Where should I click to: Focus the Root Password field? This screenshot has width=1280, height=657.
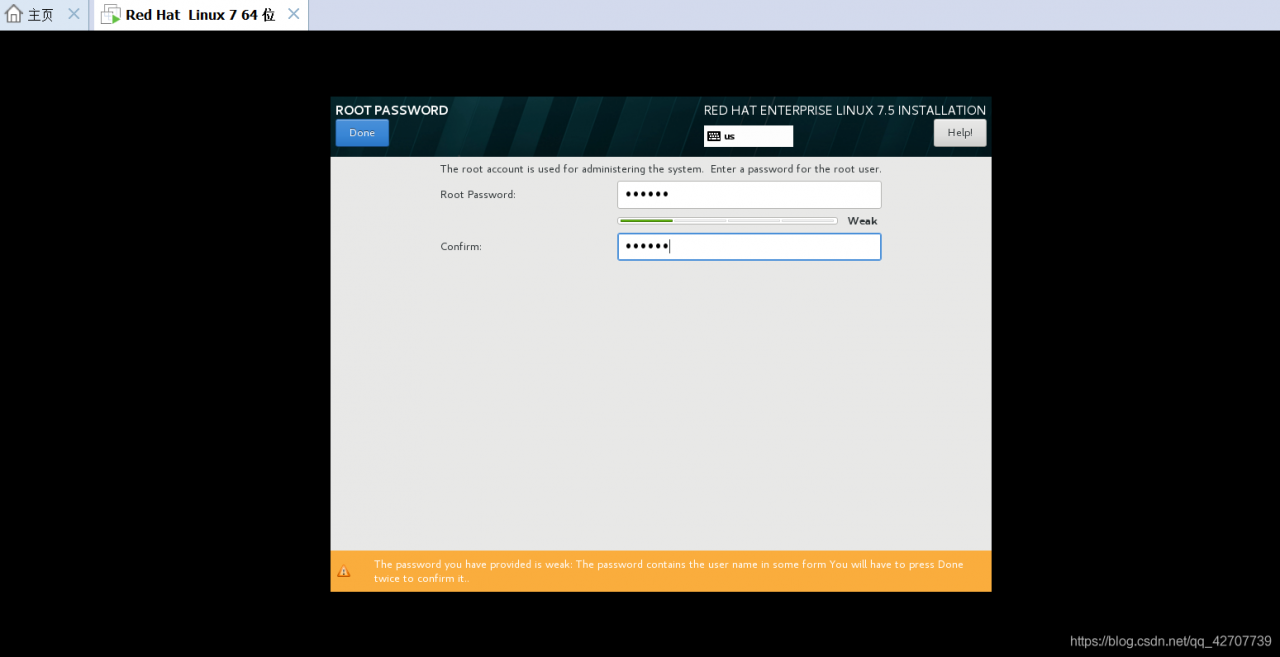click(x=749, y=194)
